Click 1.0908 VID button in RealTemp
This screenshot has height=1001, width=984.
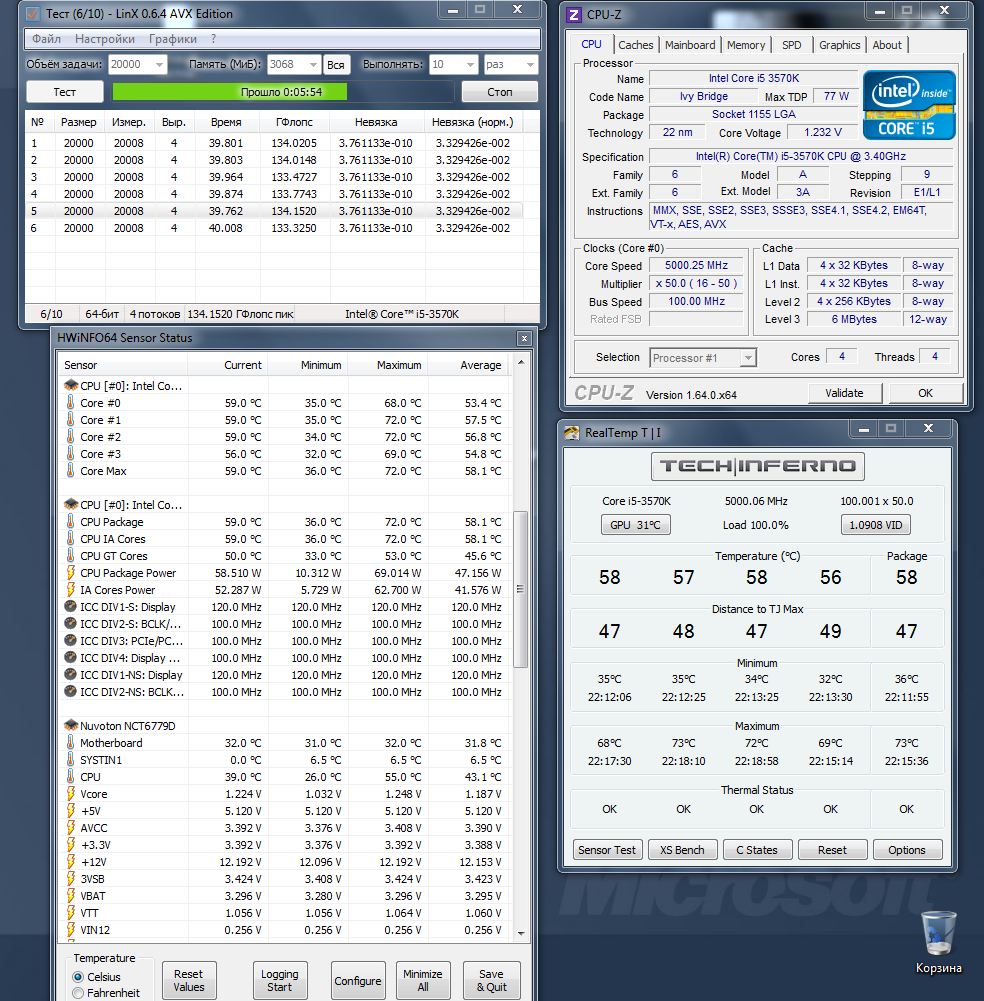click(x=875, y=525)
